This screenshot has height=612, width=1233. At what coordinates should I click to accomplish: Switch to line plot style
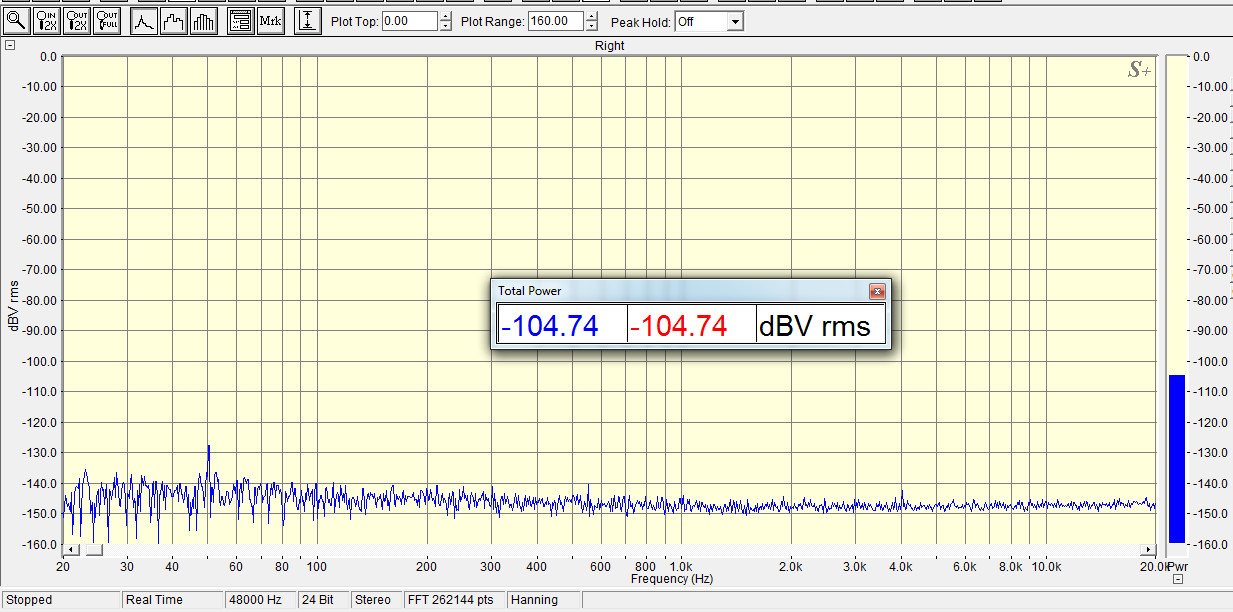point(144,21)
